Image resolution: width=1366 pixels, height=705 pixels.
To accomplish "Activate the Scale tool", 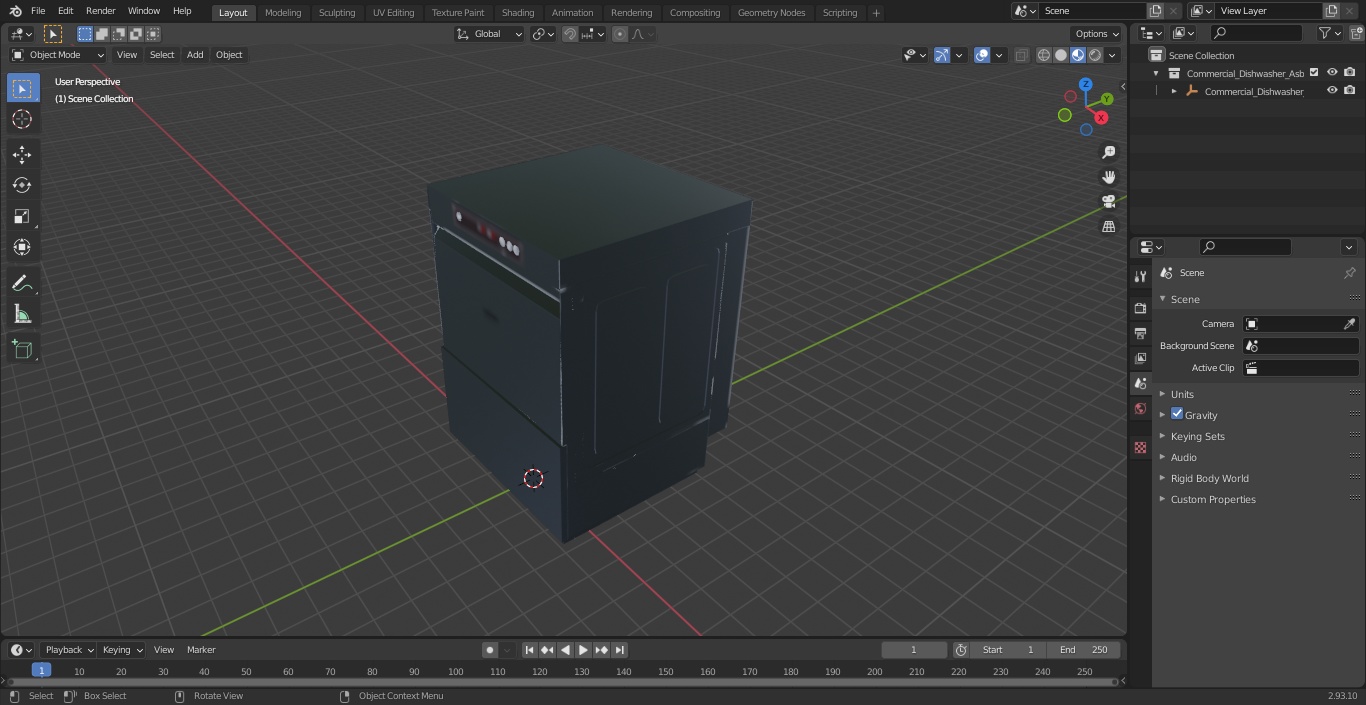I will (22, 216).
